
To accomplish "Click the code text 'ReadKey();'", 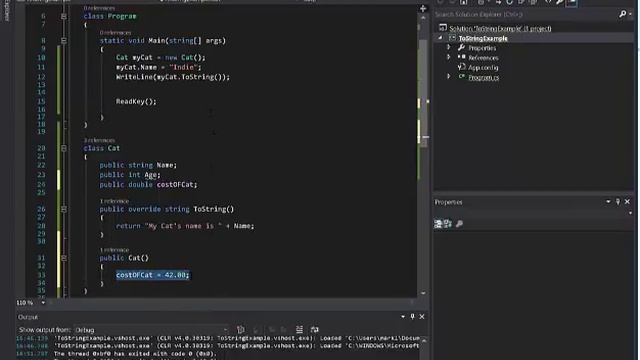I will (136, 102).
